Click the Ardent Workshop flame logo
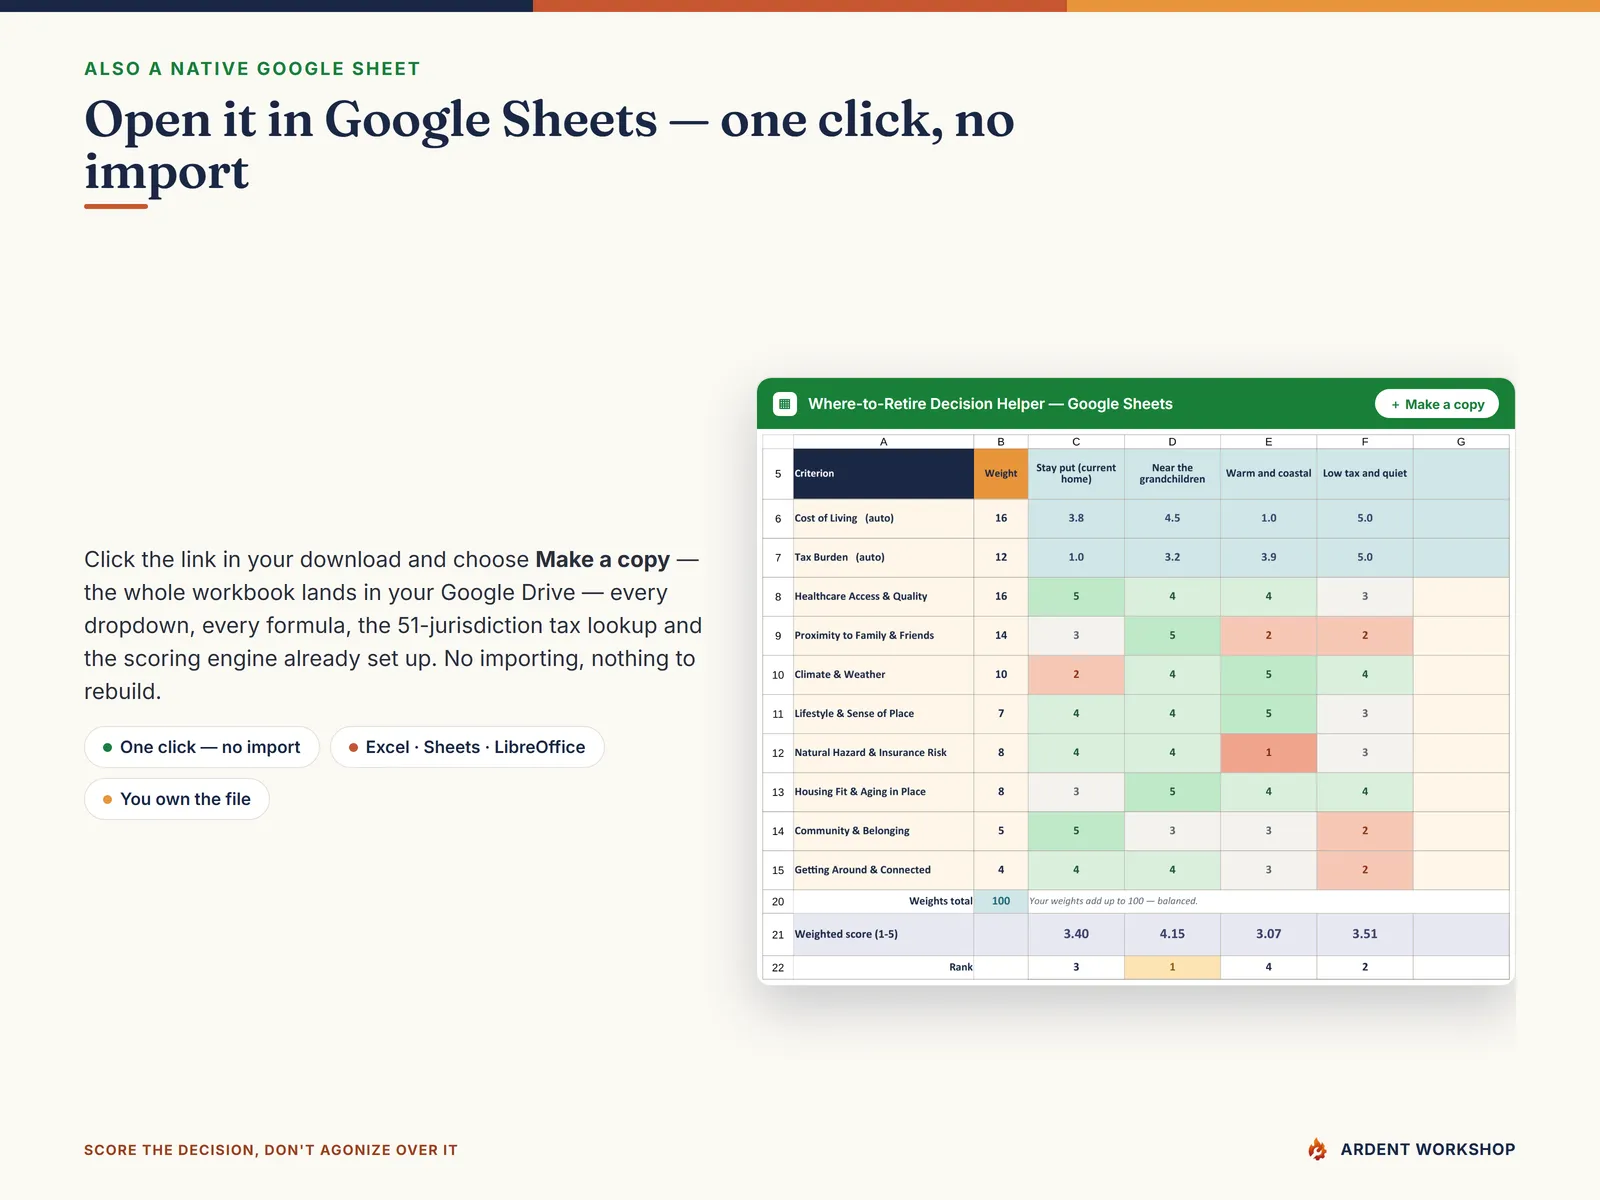This screenshot has height=1200, width=1600. [1317, 1150]
